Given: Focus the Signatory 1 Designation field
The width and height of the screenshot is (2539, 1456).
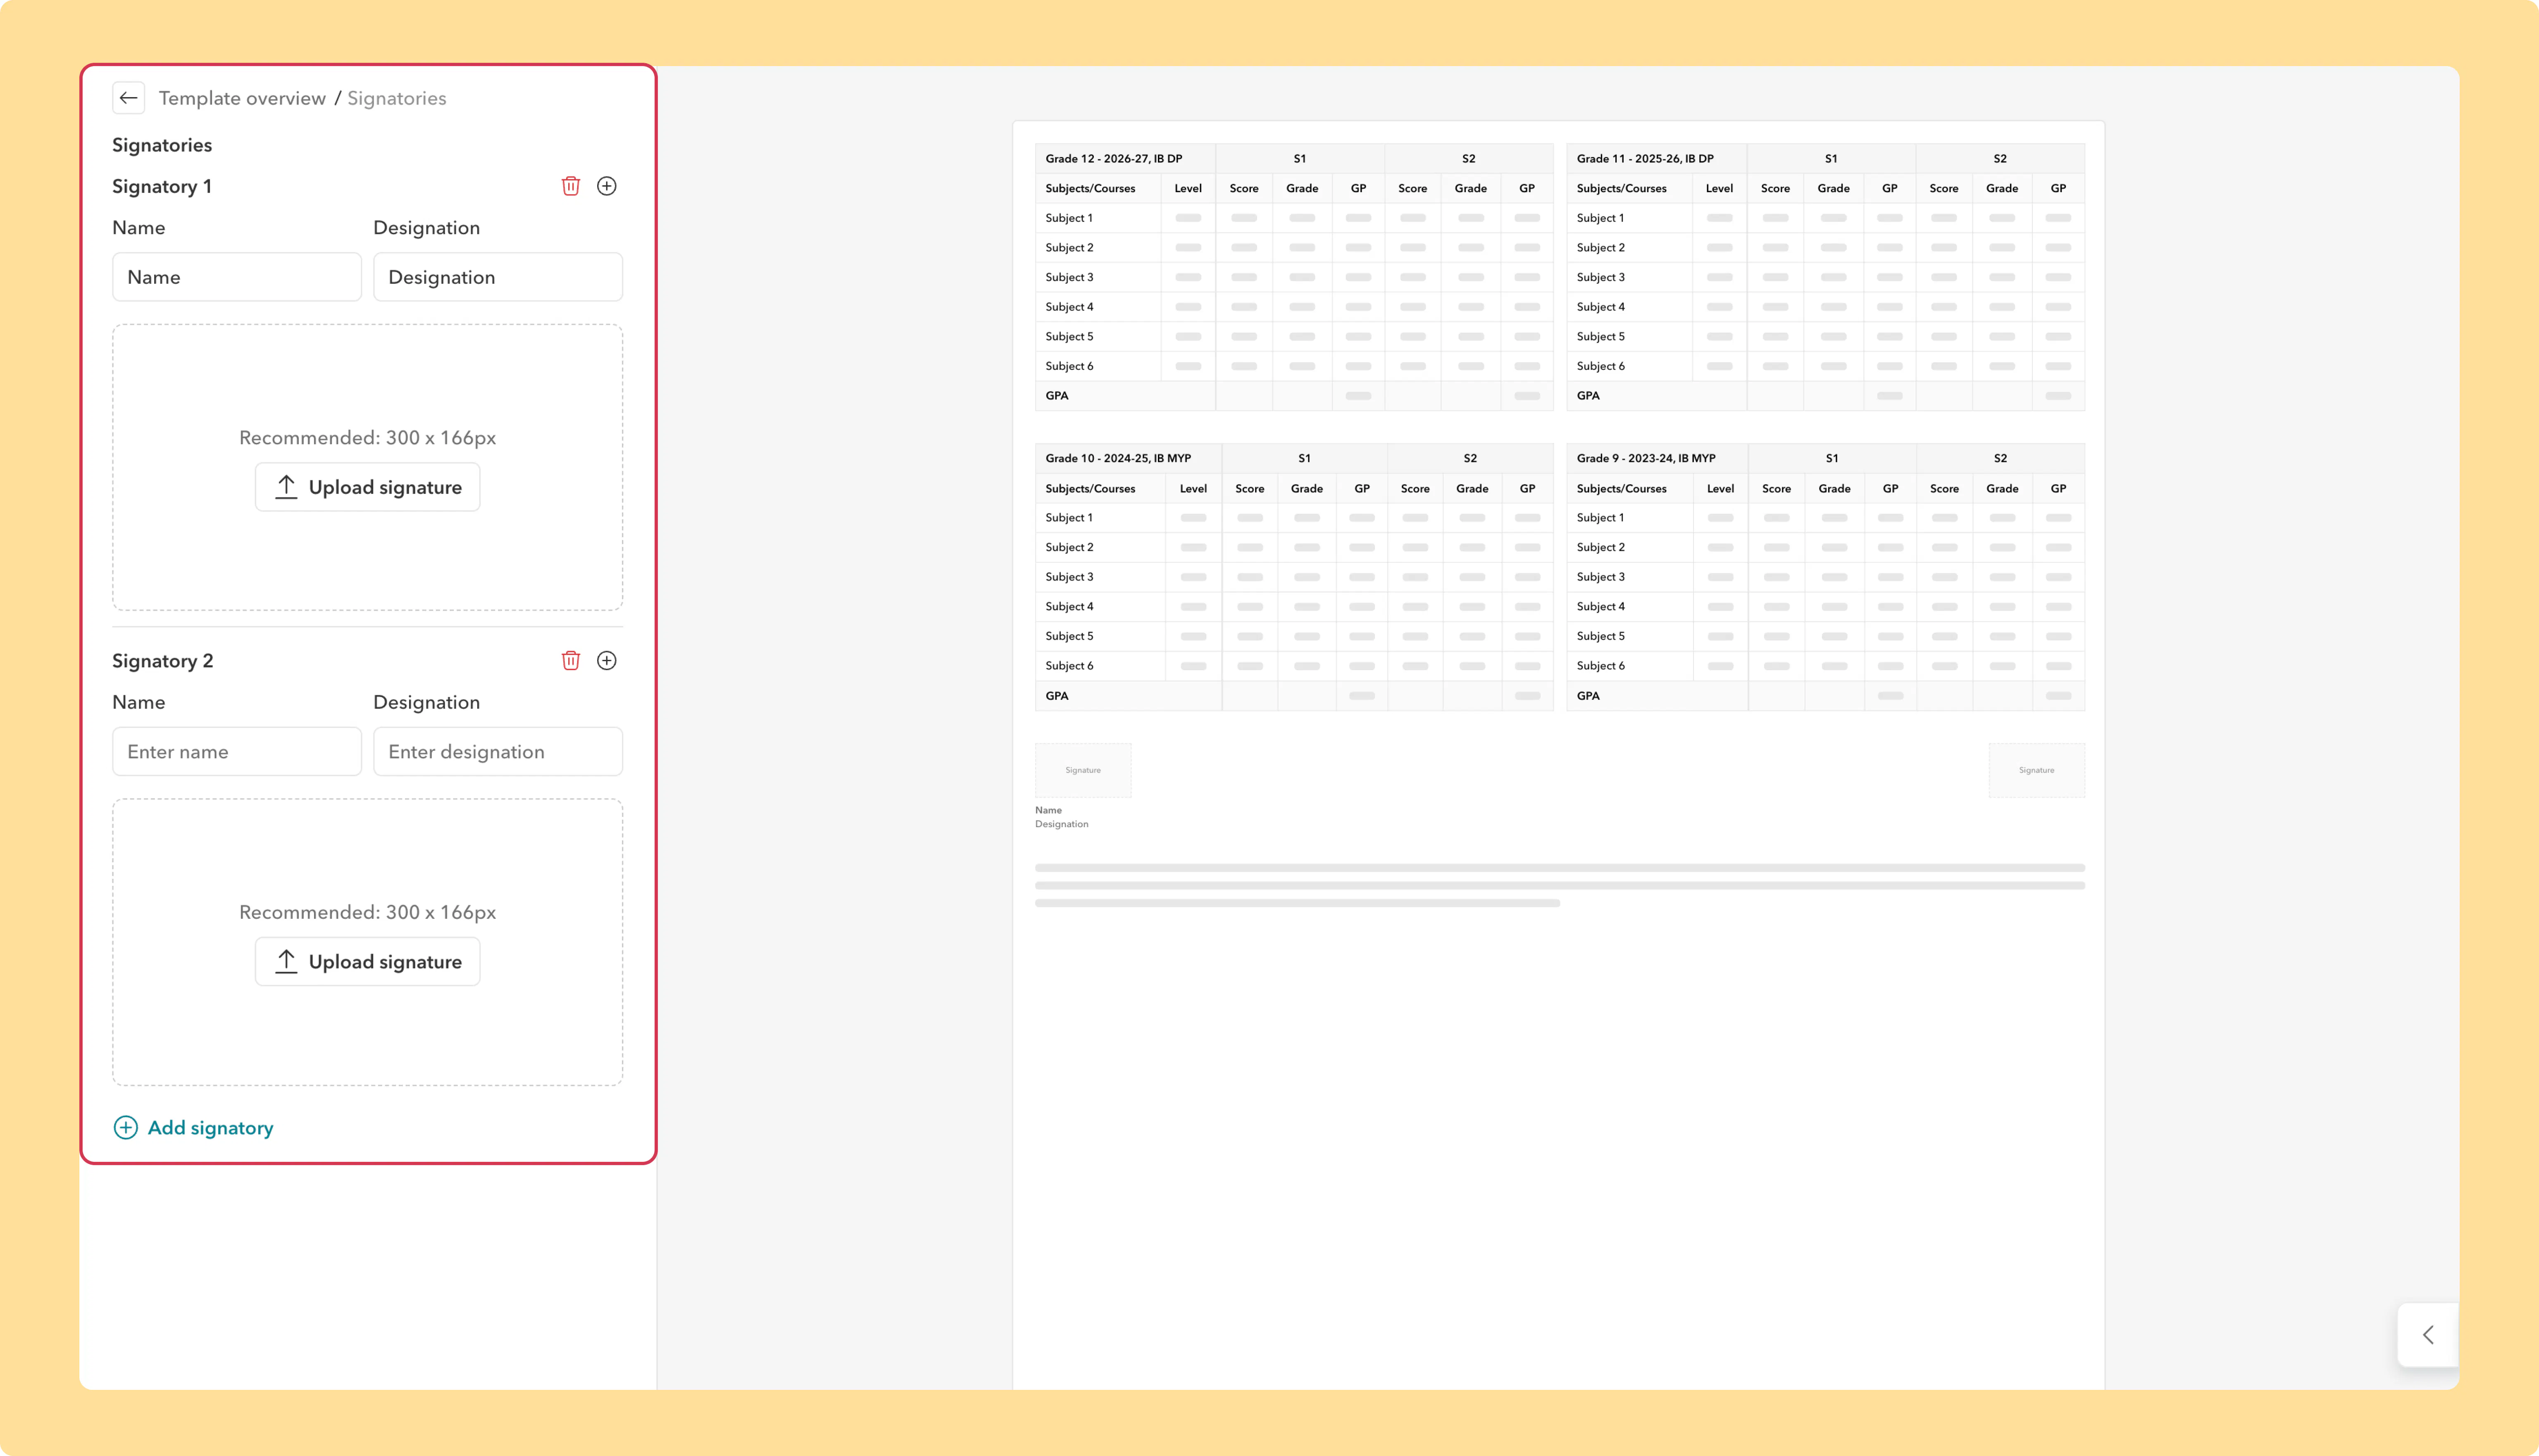Looking at the screenshot, I should (x=498, y=277).
